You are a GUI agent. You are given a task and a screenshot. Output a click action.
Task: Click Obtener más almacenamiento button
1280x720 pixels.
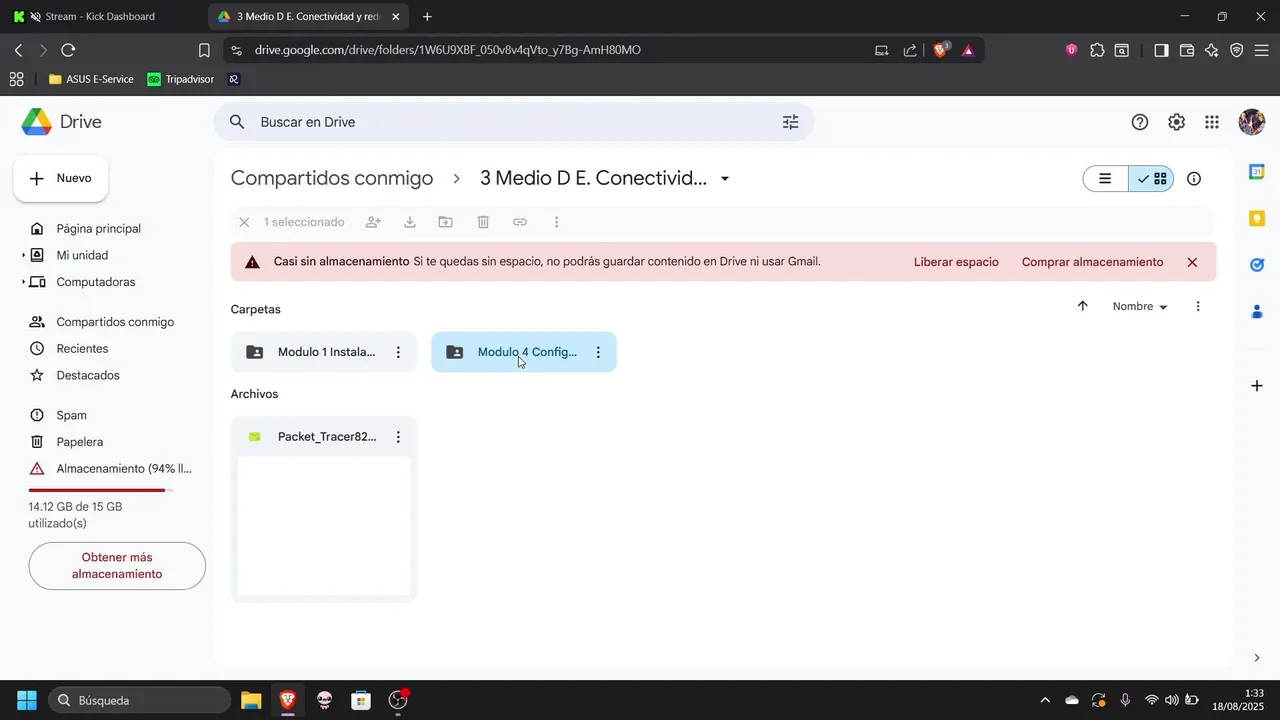click(x=117, y=566)
